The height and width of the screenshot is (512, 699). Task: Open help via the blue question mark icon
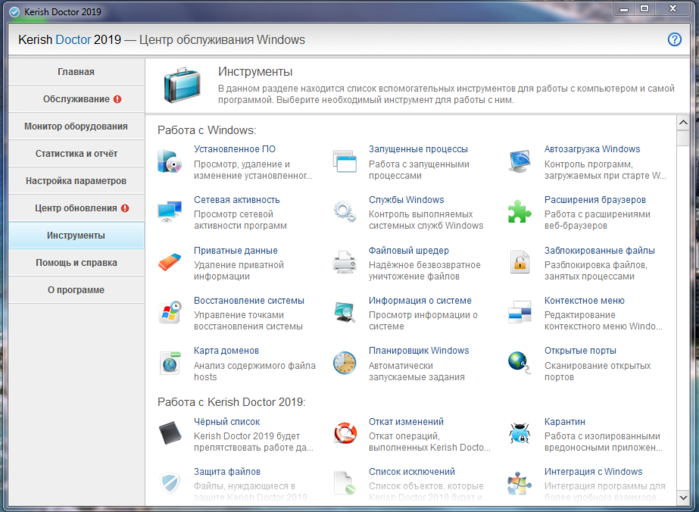click(674, 40)
